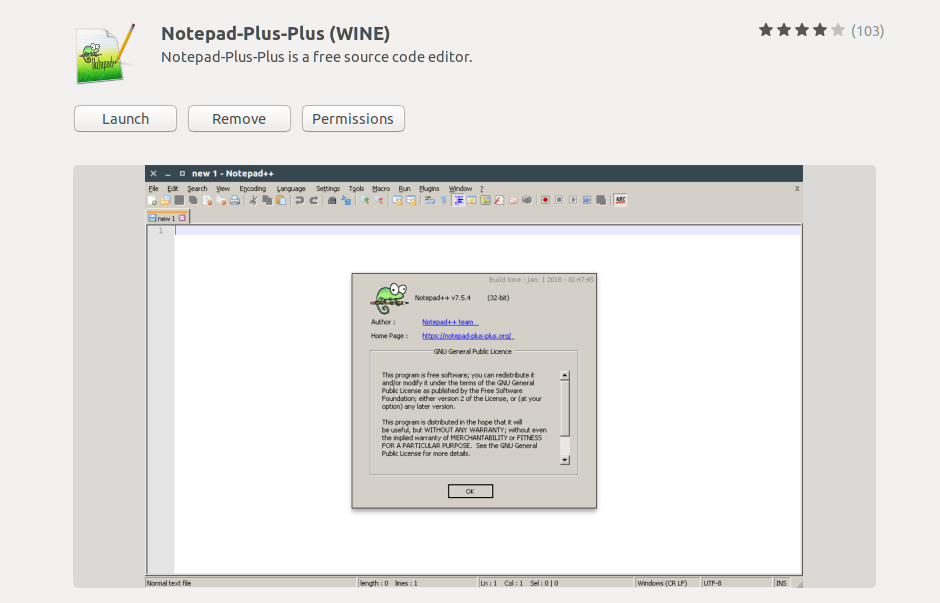
Task: Click the (103) review count
Action: coord(867,31)
